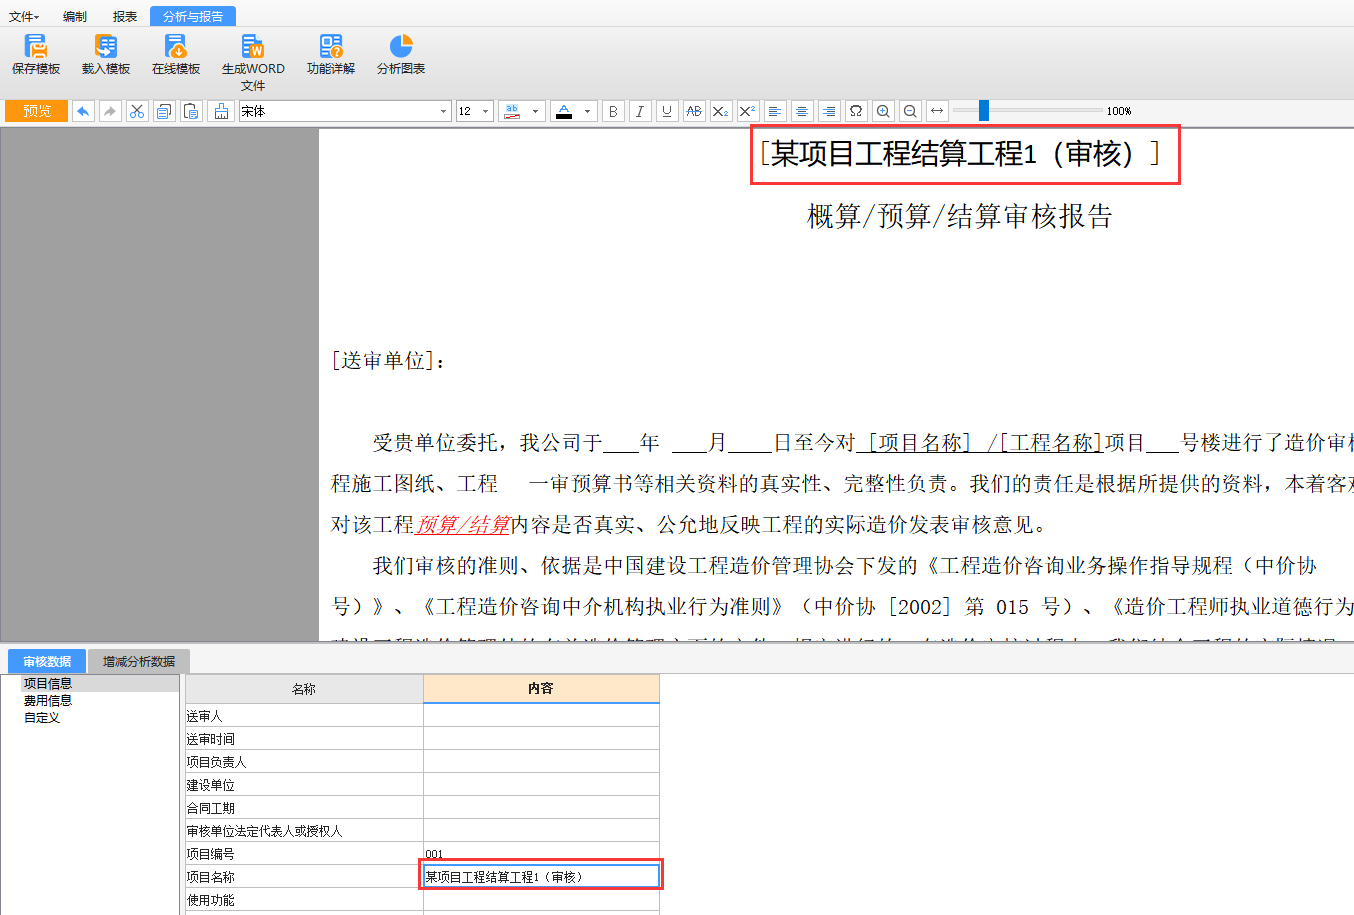The width and height of the screenshot is (1354, 915).
Task: Click the orange 预览 preview button
Action: [x=37, y=111]
